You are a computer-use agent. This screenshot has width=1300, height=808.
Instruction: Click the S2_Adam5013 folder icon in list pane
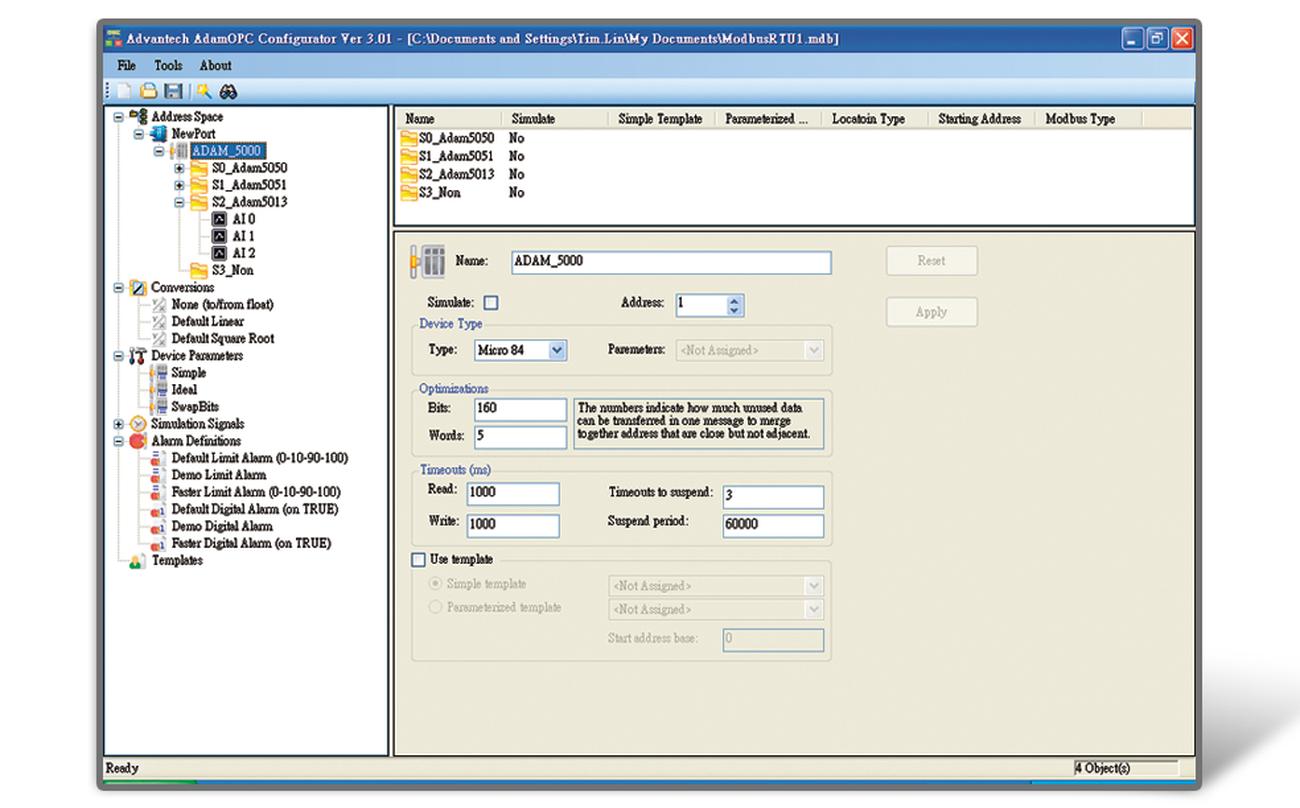pyautogui.click(x=409, y=174)
